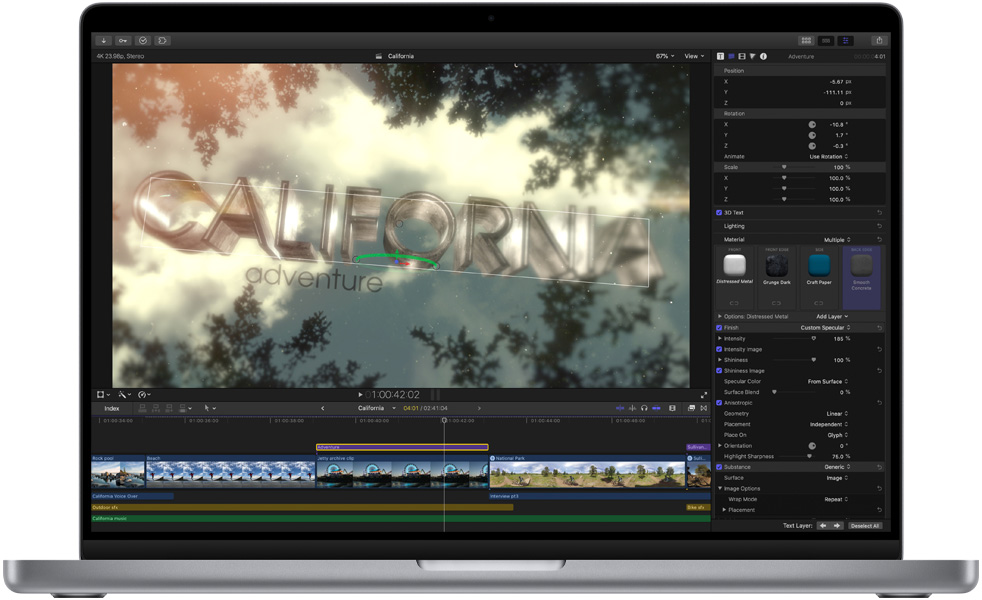The image size is (982, 600).
Task: Open the Info inspector icon
Action: (762, 56)
